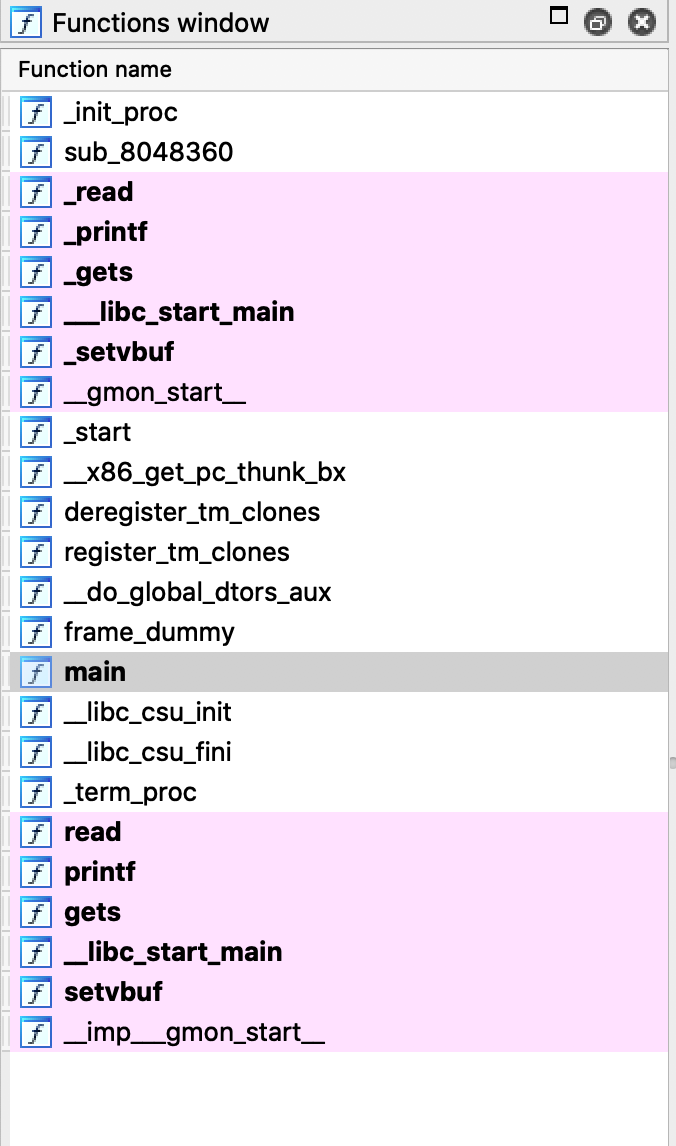Screen dimensions: 676x1146
Task: Click the icon beside __libc_csu_init
Action: click(x=36, y=712)
